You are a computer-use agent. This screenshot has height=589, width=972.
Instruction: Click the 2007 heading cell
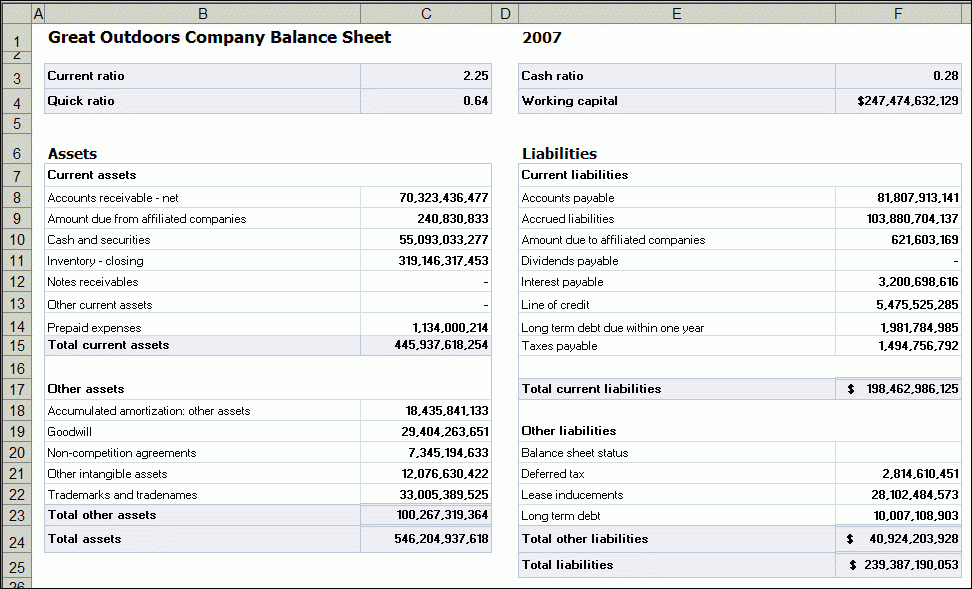(600, 36)
